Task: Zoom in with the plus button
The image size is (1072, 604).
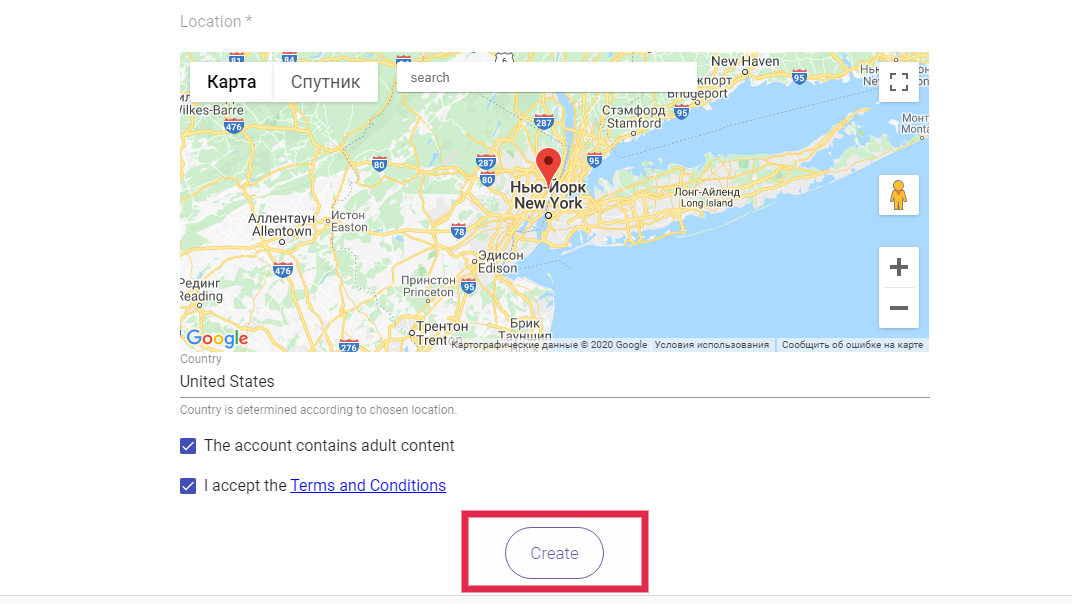Action: (898, 267)
